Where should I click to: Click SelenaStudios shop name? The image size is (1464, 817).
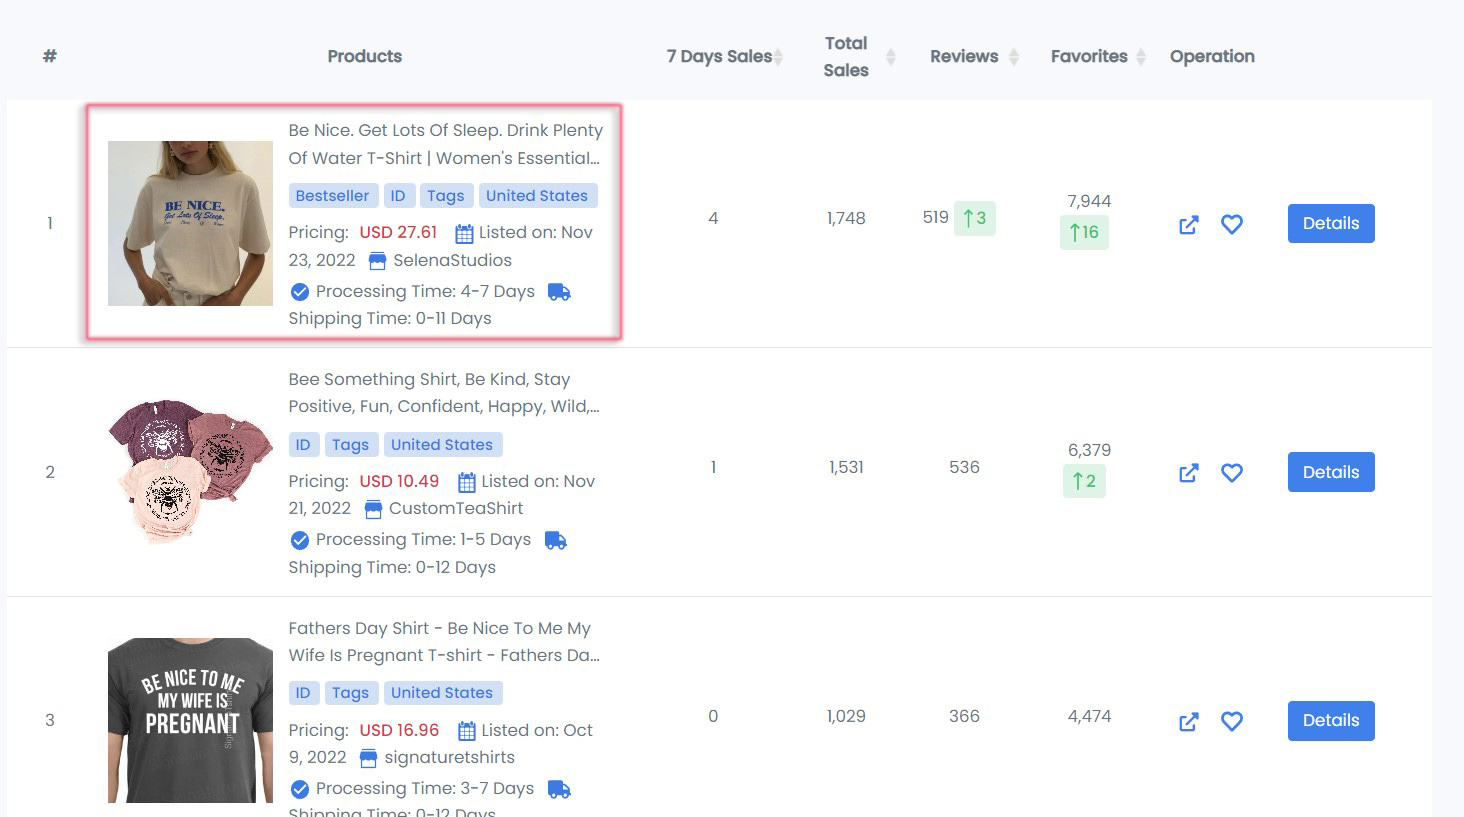[x=452, y=260]
